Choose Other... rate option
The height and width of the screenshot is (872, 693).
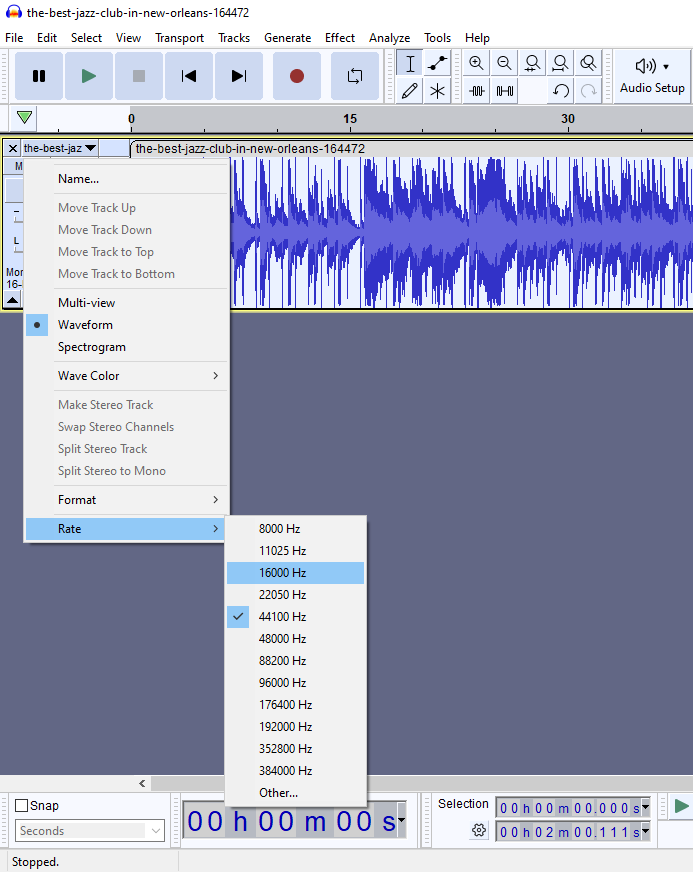pyautogui.click(x=278, y=793)
